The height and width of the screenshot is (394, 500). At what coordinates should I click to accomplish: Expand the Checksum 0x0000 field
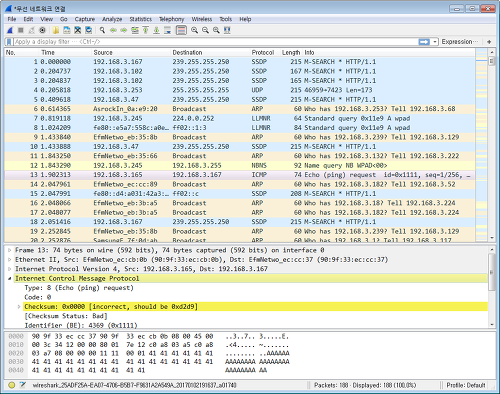[19, 306]
